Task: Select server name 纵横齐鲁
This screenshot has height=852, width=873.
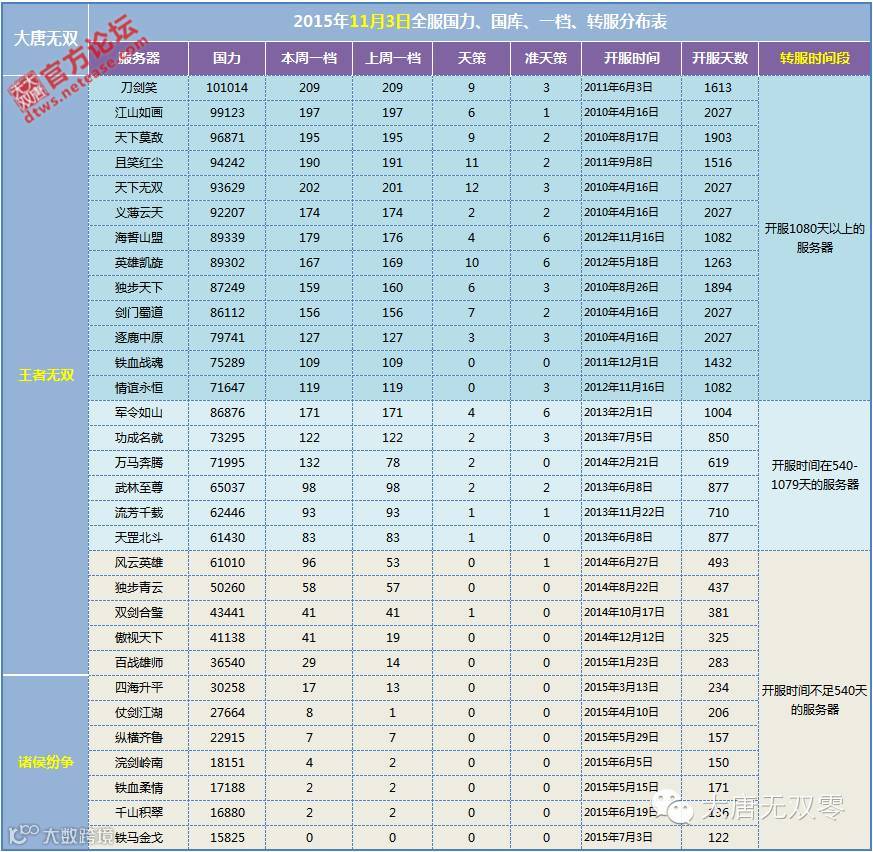Action: [x=139, y=738]
